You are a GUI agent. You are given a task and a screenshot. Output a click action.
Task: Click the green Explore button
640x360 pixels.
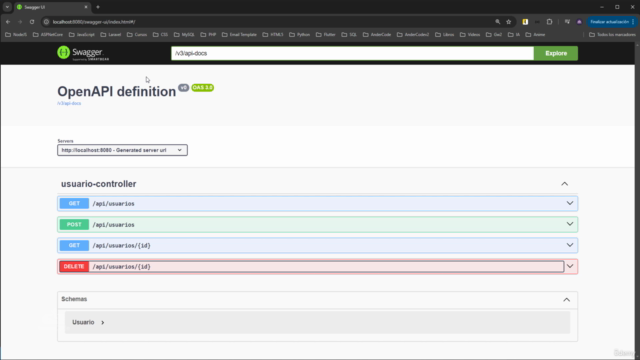tap(556, 53)
